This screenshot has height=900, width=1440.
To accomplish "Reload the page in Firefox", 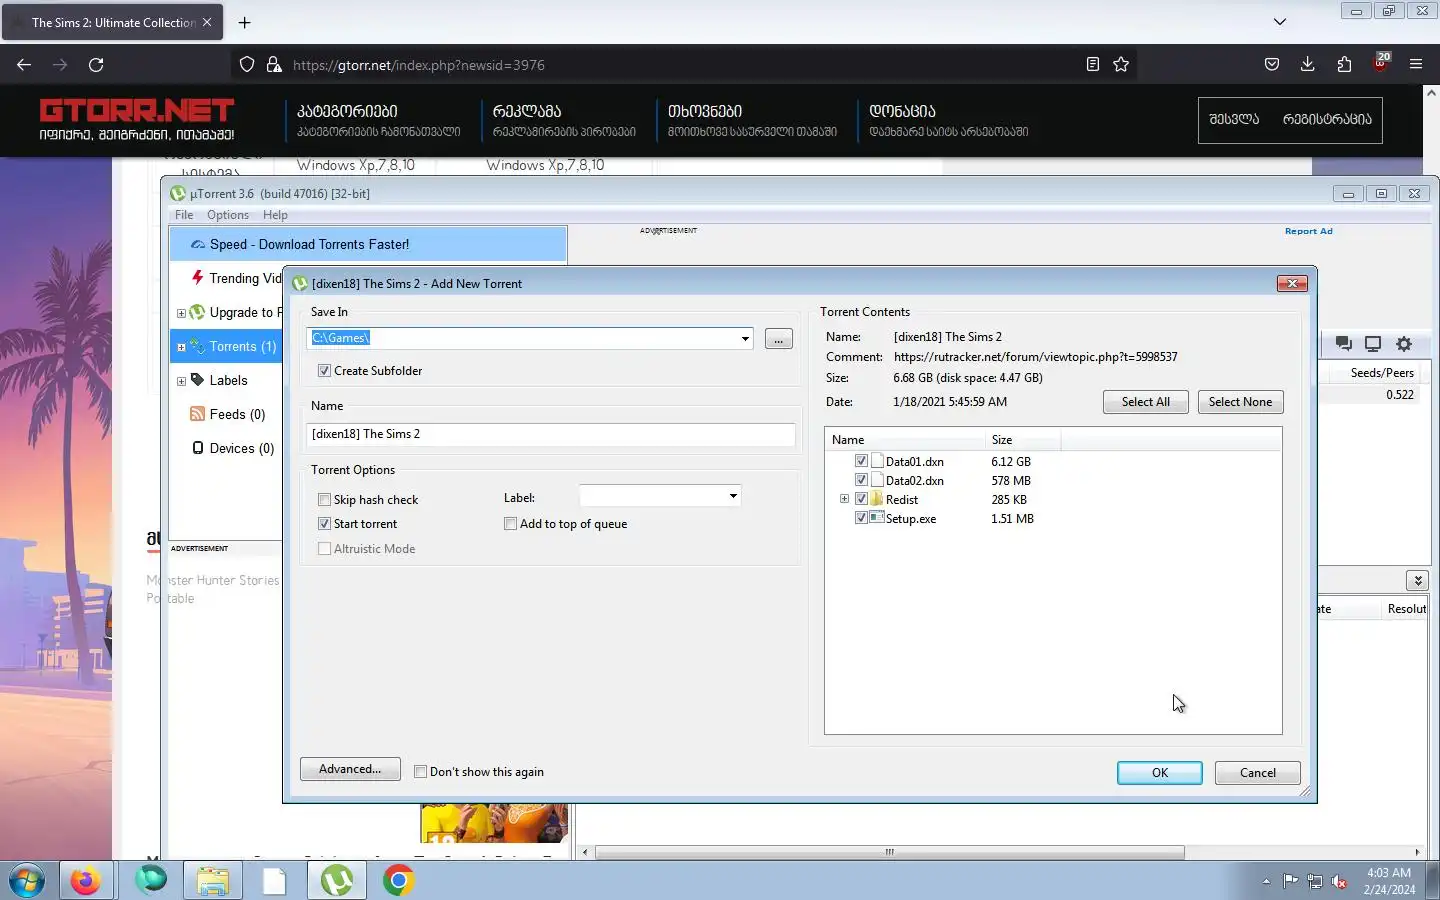I will pos(96,65).
